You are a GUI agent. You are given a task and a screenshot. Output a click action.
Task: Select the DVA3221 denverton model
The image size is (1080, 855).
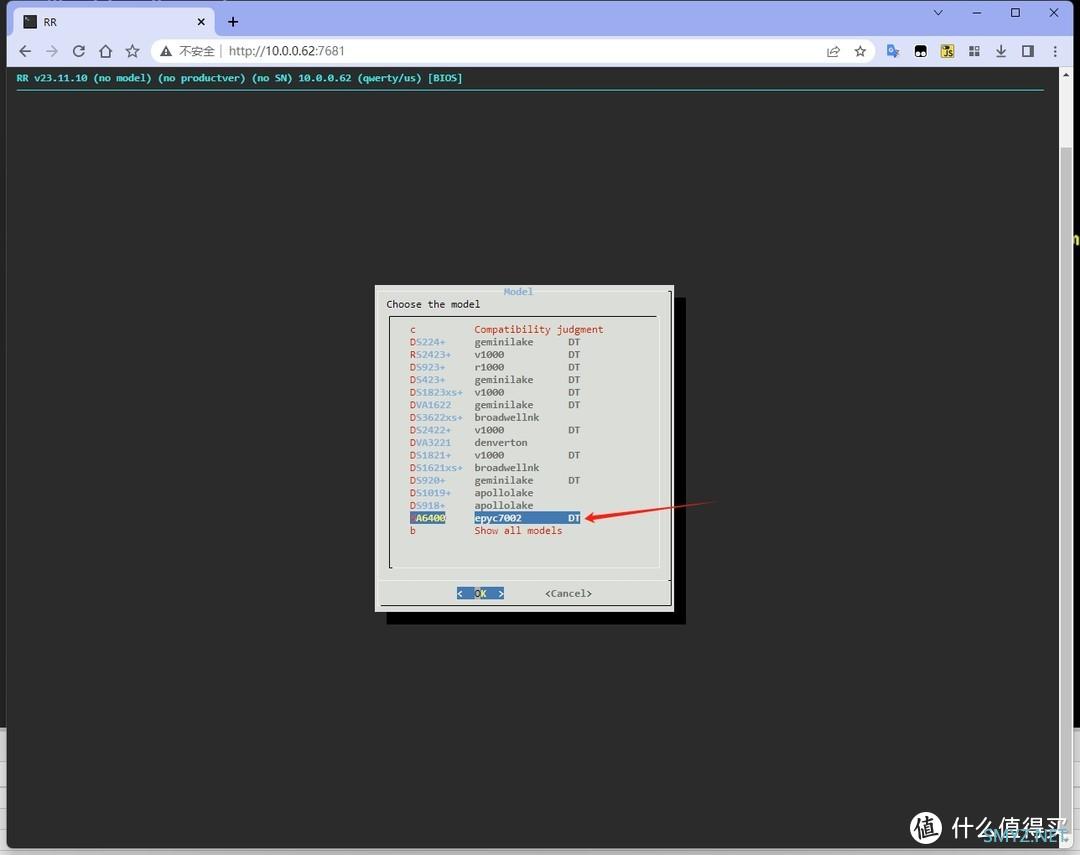469,442
